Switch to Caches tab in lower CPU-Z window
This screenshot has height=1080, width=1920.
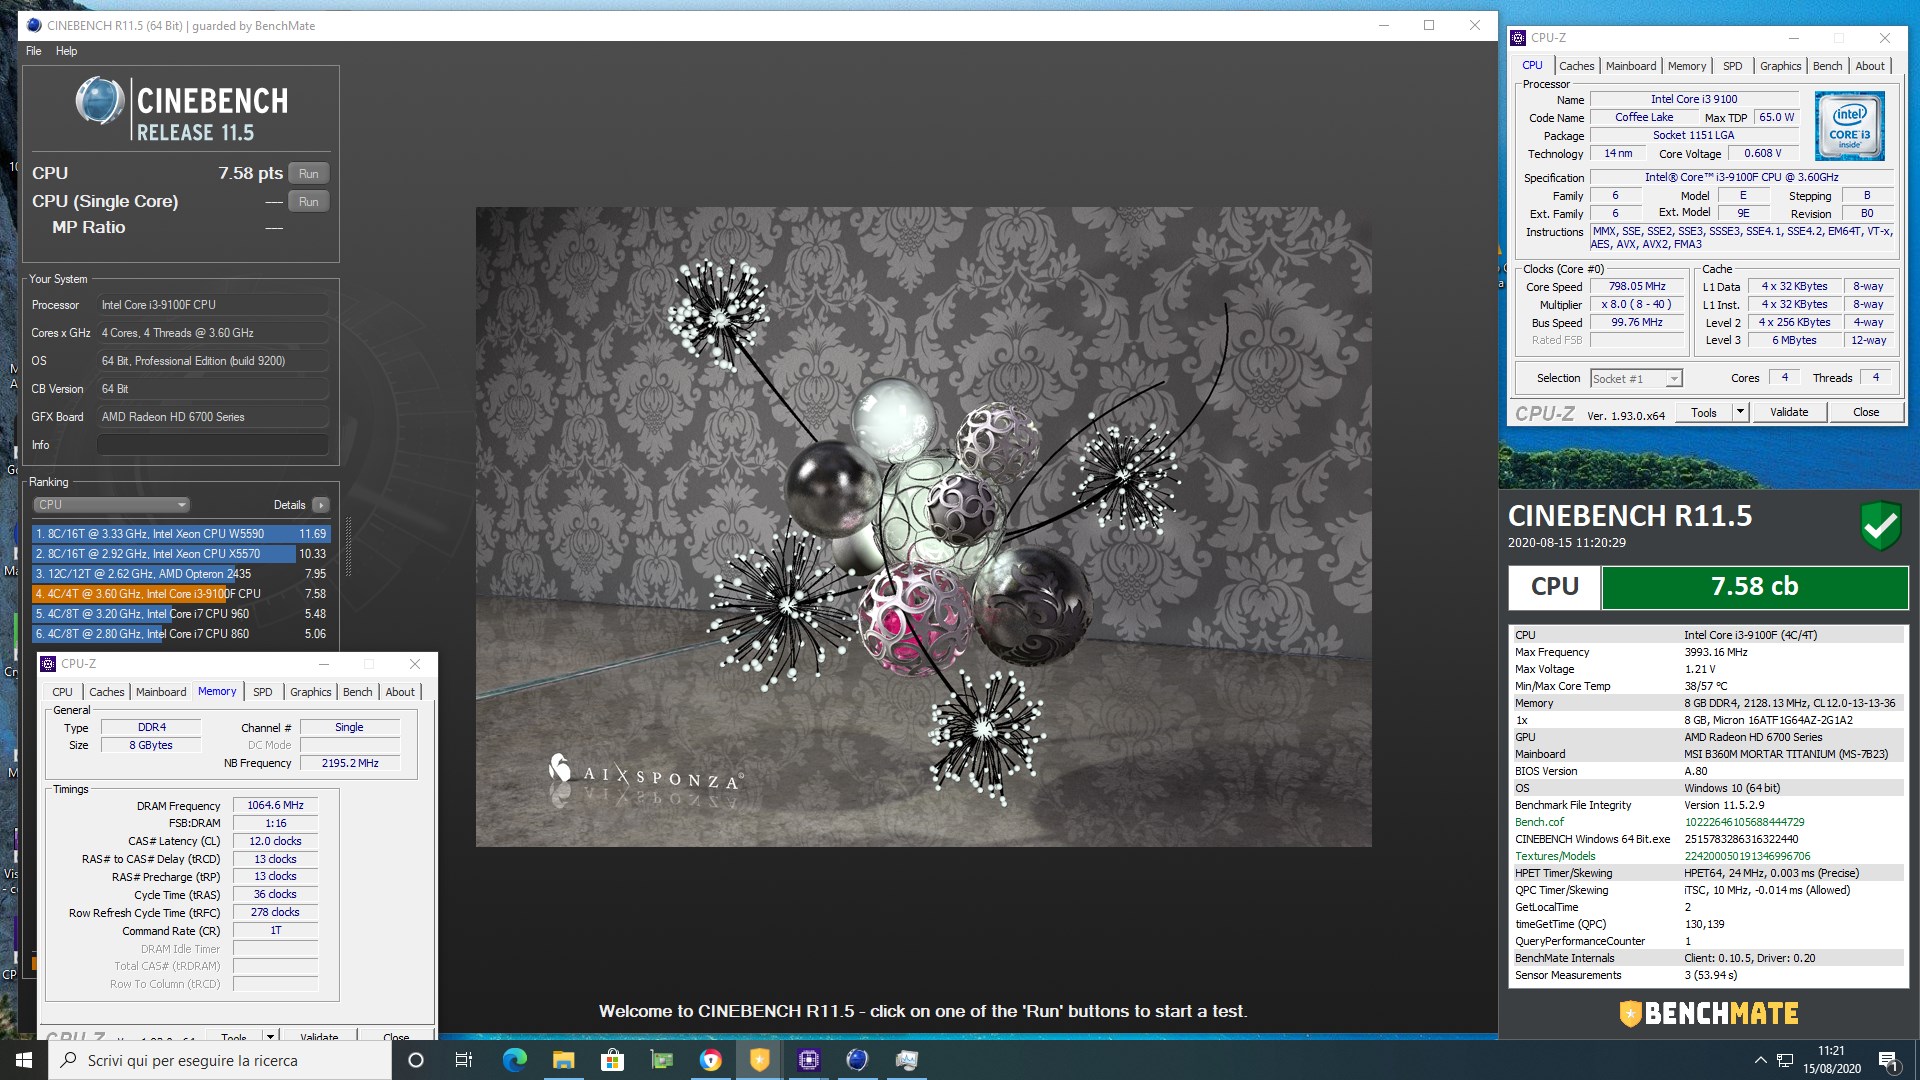(106, 692)
